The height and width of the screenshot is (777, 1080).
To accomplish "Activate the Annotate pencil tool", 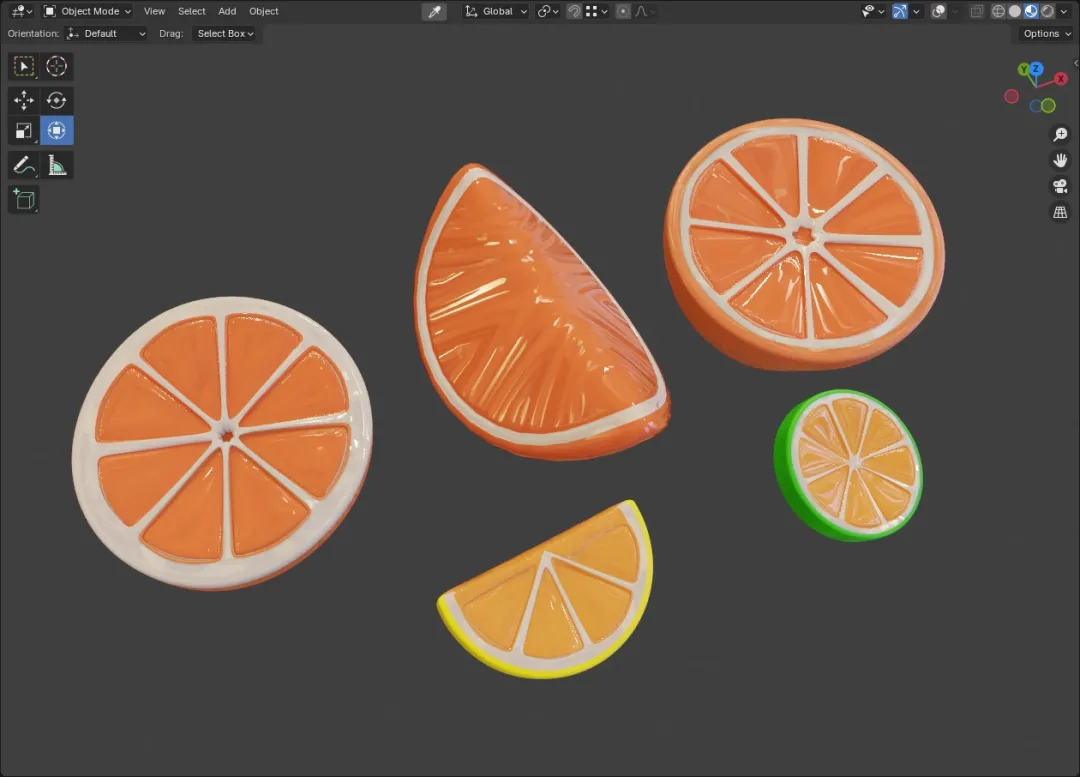I will [24, 165].
